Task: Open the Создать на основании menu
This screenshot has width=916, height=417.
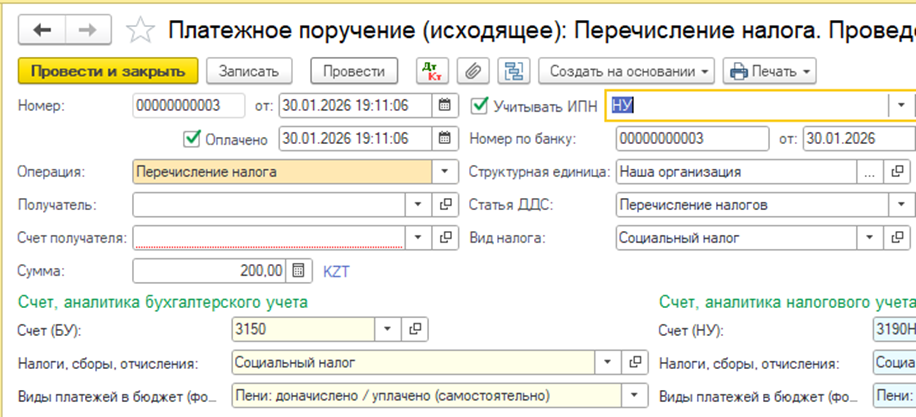Action: [x=628, y=72]
